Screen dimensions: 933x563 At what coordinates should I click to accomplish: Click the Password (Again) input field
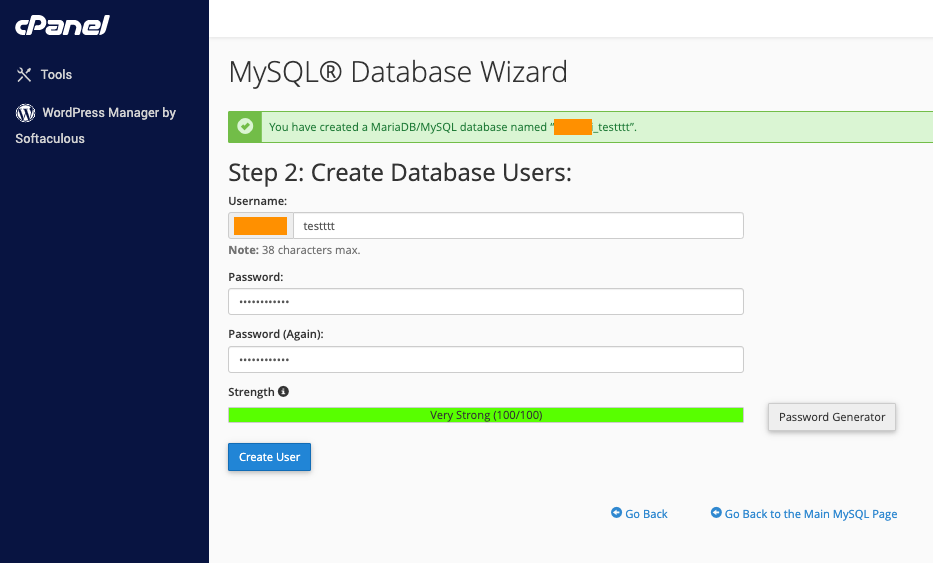point(486,359)
